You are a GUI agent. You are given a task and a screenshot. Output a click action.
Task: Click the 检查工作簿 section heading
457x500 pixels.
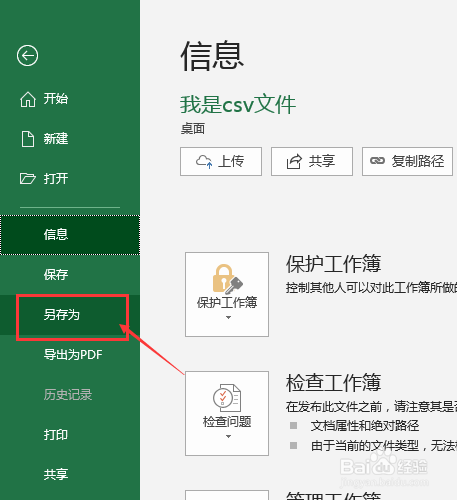click(x=333, y=383)
